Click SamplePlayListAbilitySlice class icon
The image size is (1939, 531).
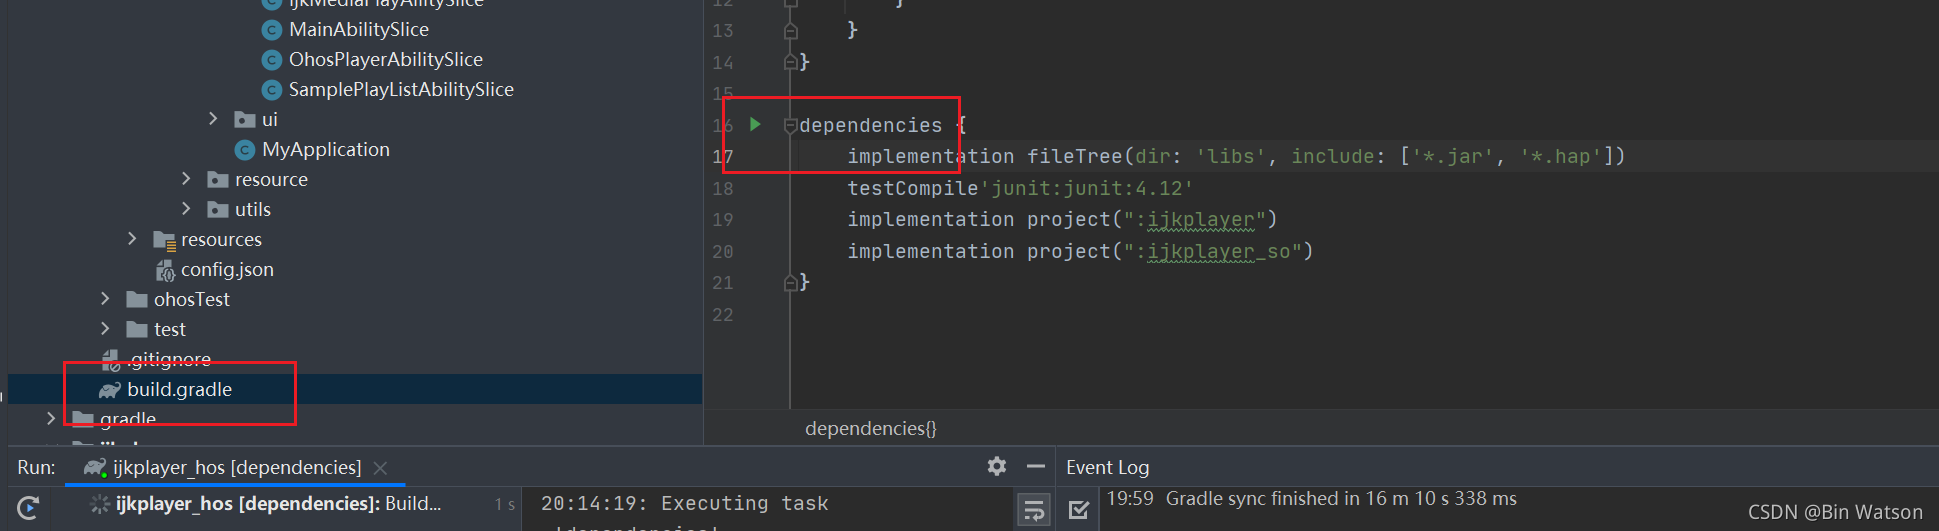pos(271,90)
